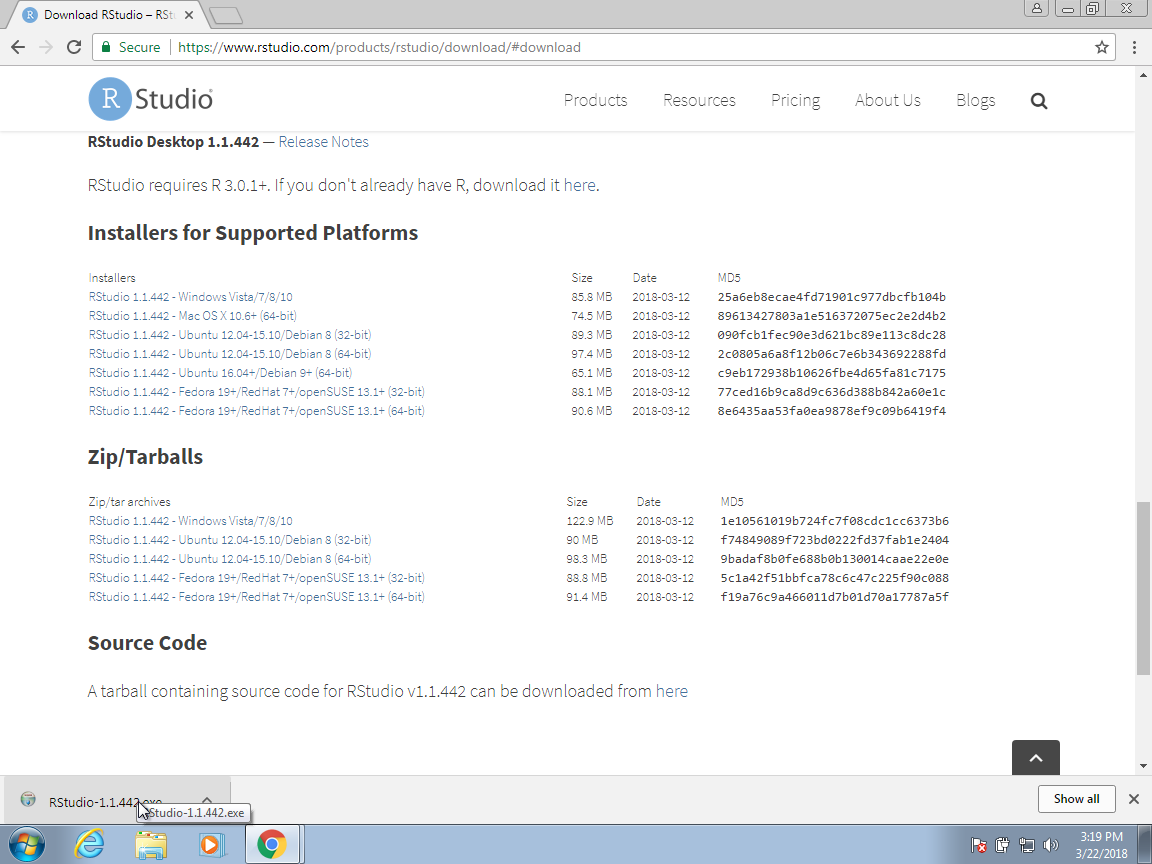
Task: Open the Products navigation menu
Action: pos(595,100)
